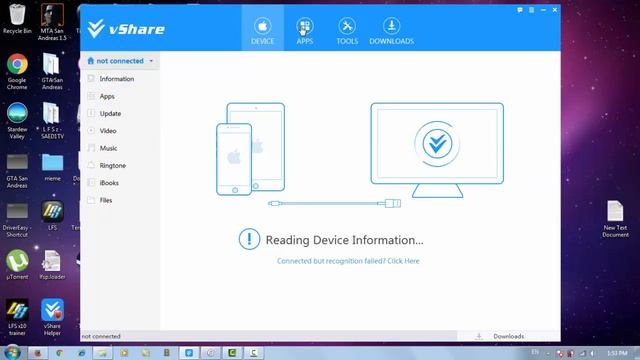This screenshot has width=640, height=360.
Task: Select the LFS desktop icon
Action: click(x=52, y=216)
